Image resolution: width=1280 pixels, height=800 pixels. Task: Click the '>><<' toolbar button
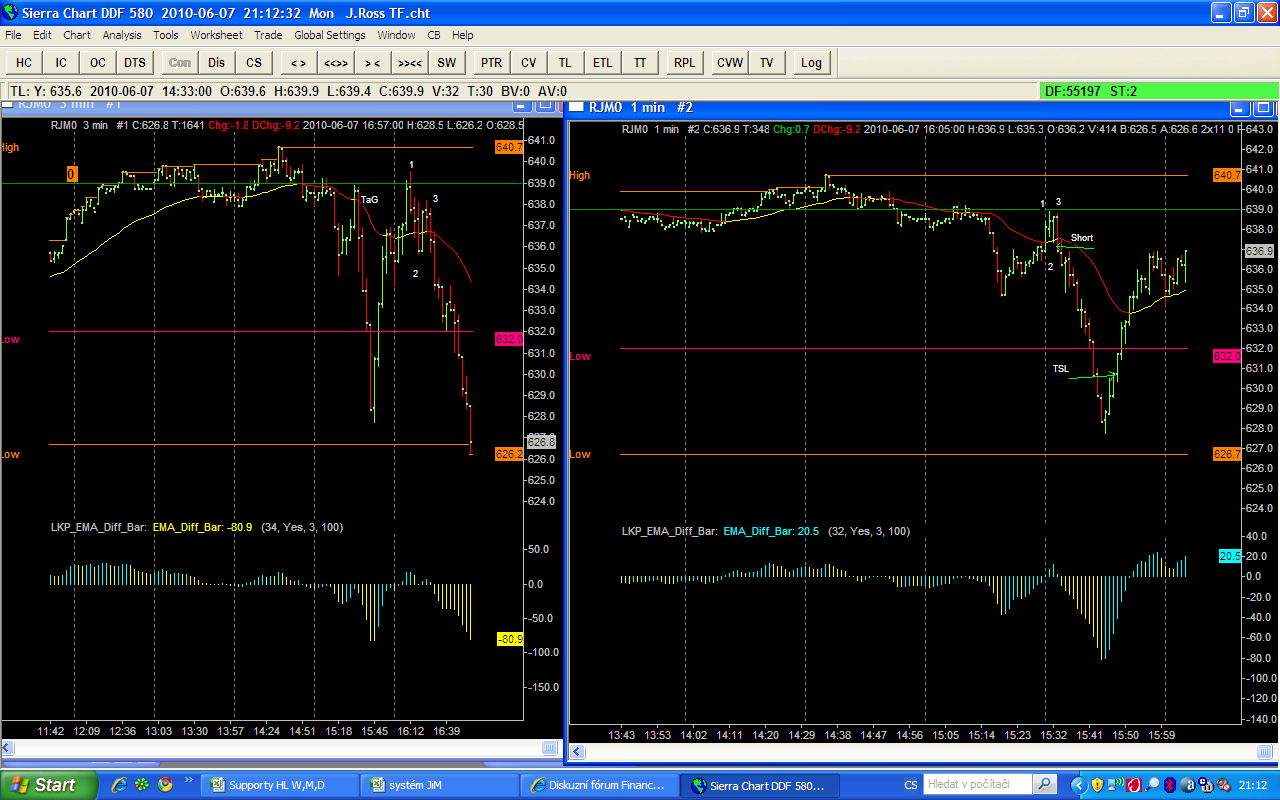(x=409, y=62)
